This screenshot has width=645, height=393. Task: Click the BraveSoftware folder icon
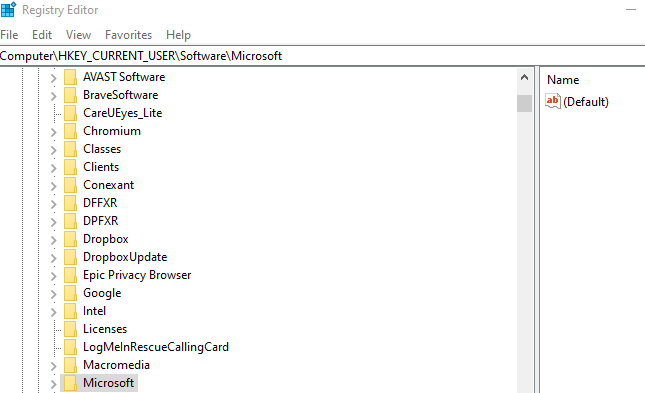point(70,95)
